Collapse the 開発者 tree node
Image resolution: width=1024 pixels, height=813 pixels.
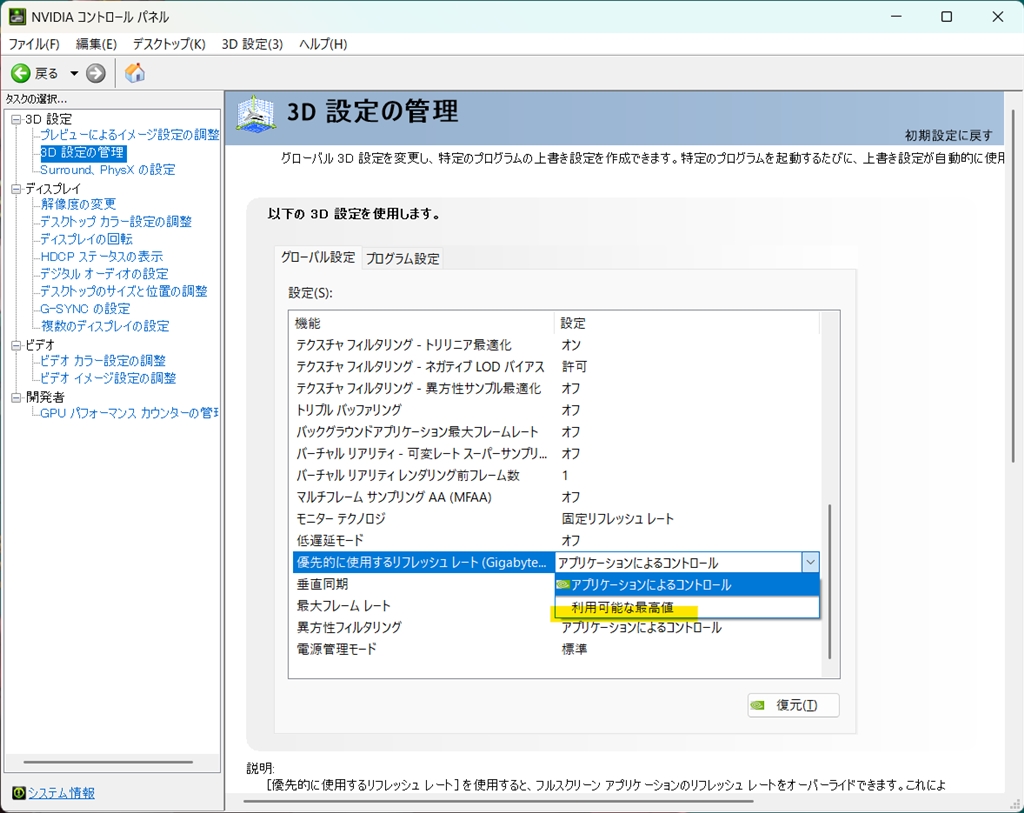(x=16, y=398)
